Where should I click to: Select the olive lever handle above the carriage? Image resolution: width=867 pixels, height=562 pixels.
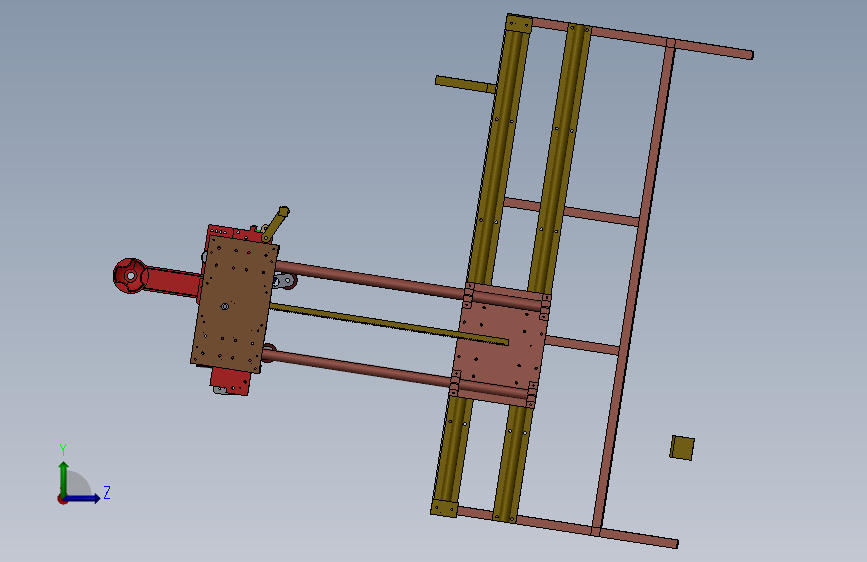click(x=275, y=224)
